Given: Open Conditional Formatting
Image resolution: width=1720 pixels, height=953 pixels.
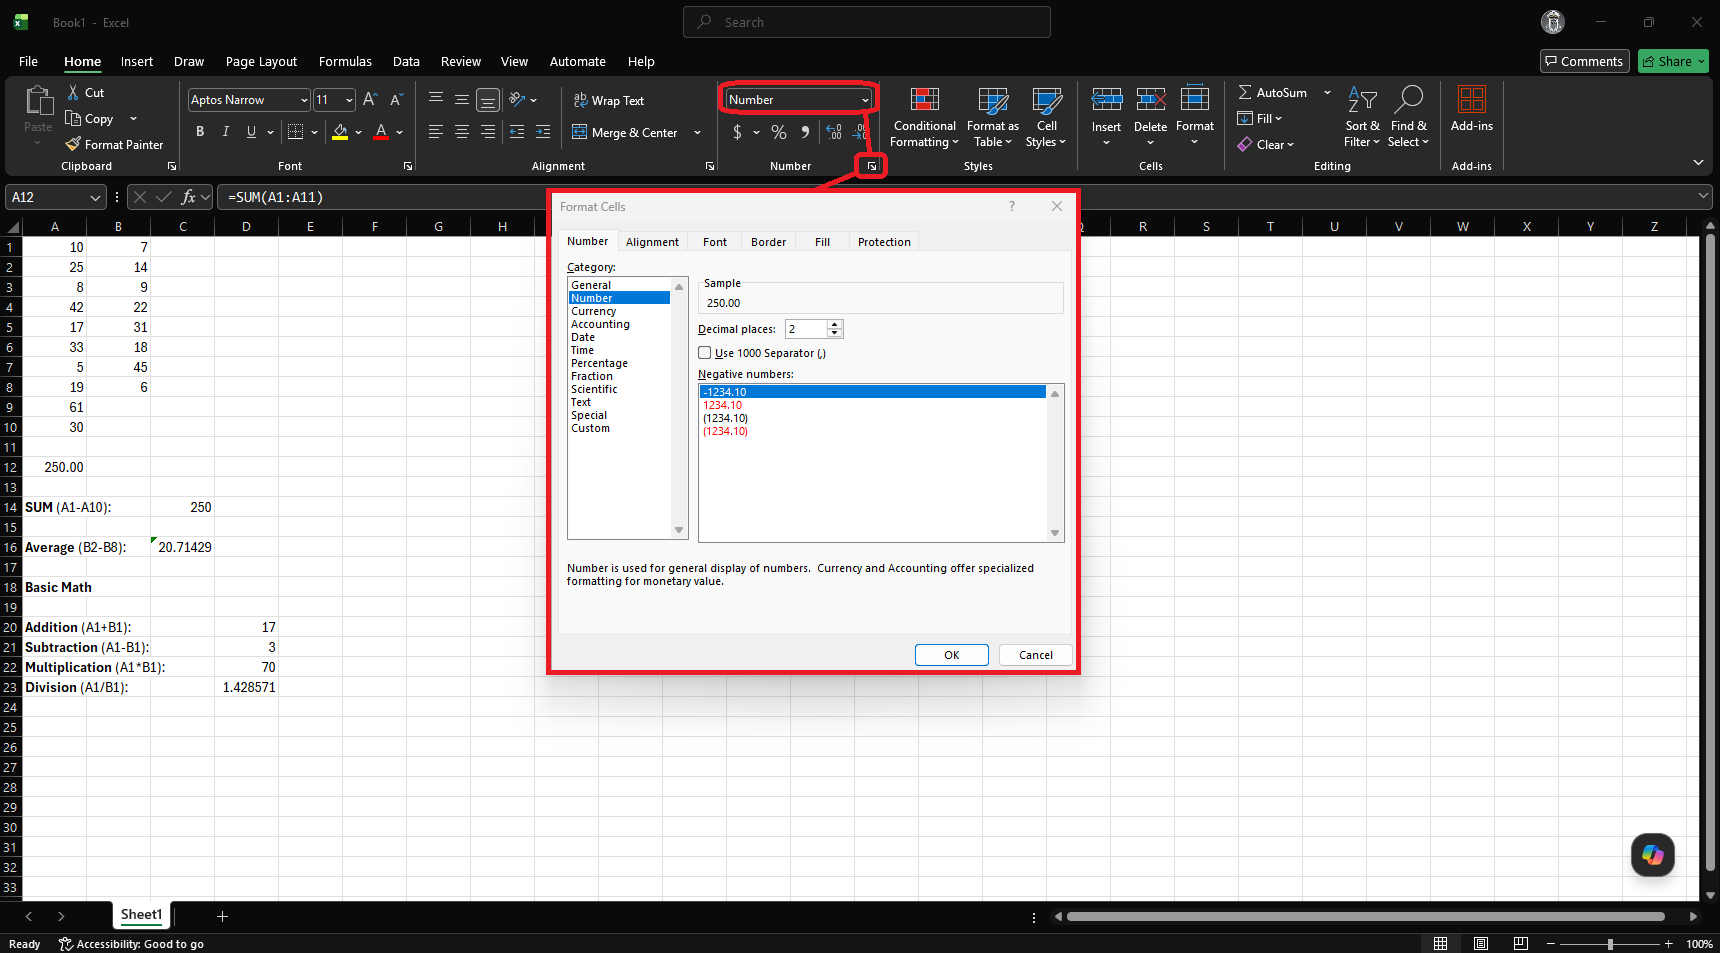Looking at the screenshot, I should point(924,117).
